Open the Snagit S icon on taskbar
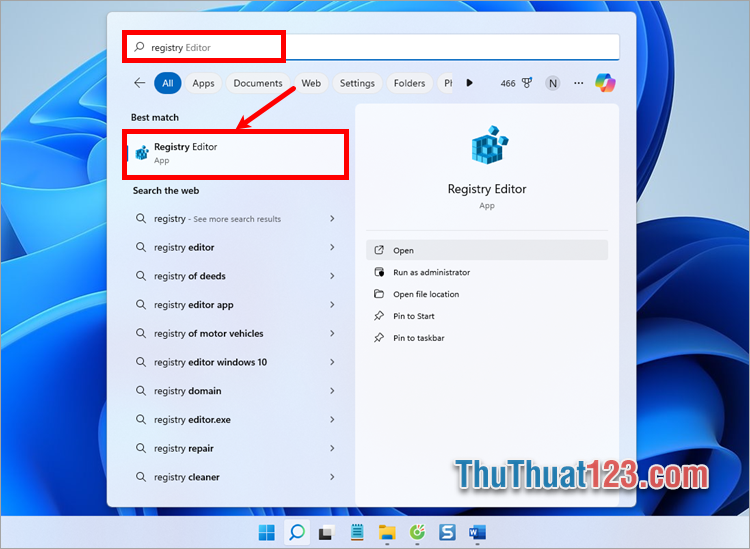Screen dimensions: 750x549 [447, 532]
